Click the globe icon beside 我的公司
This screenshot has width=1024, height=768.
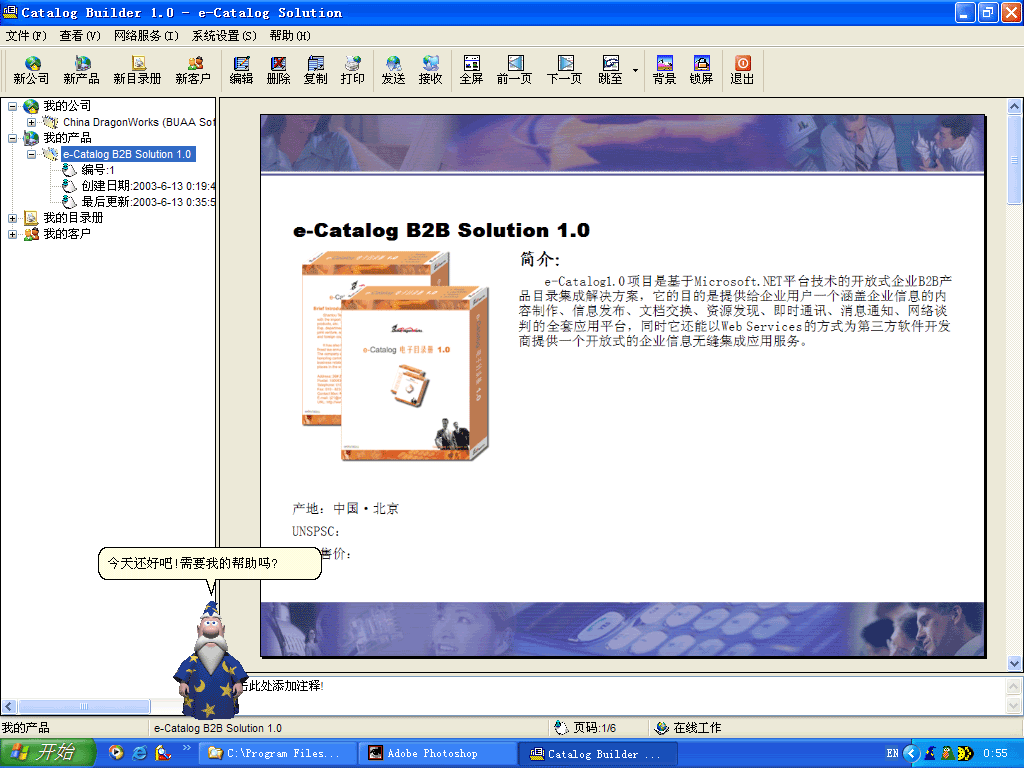pos(31,106)
